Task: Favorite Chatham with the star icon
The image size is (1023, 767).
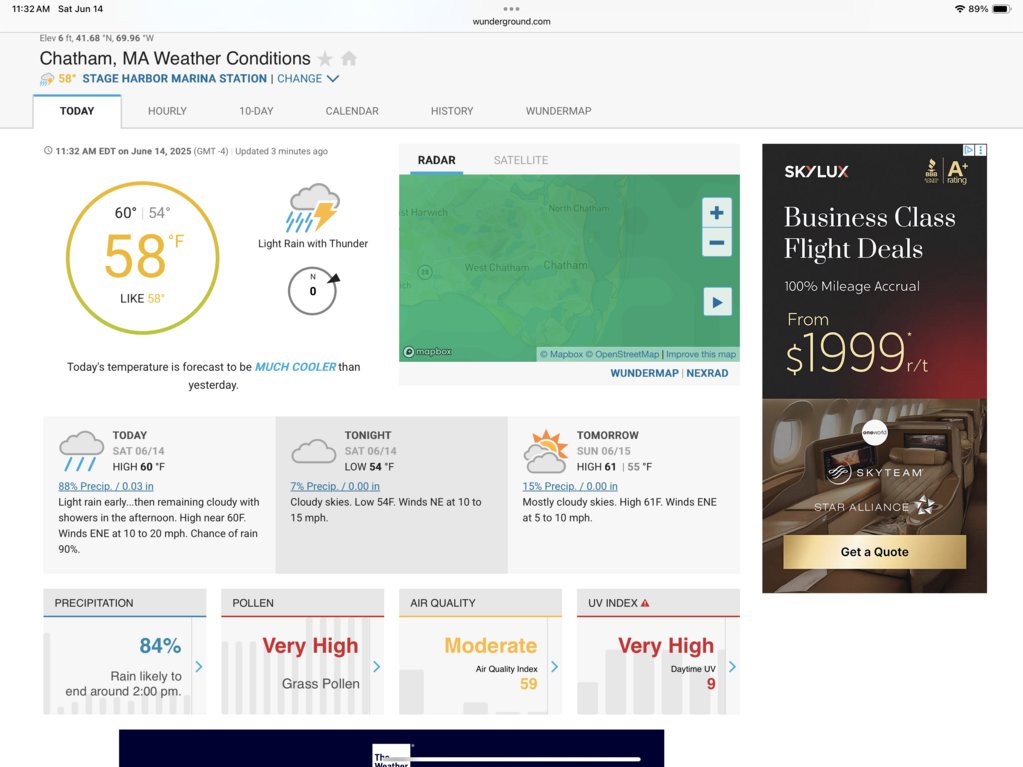Action: pyautogui.click(x=324, y=59)
